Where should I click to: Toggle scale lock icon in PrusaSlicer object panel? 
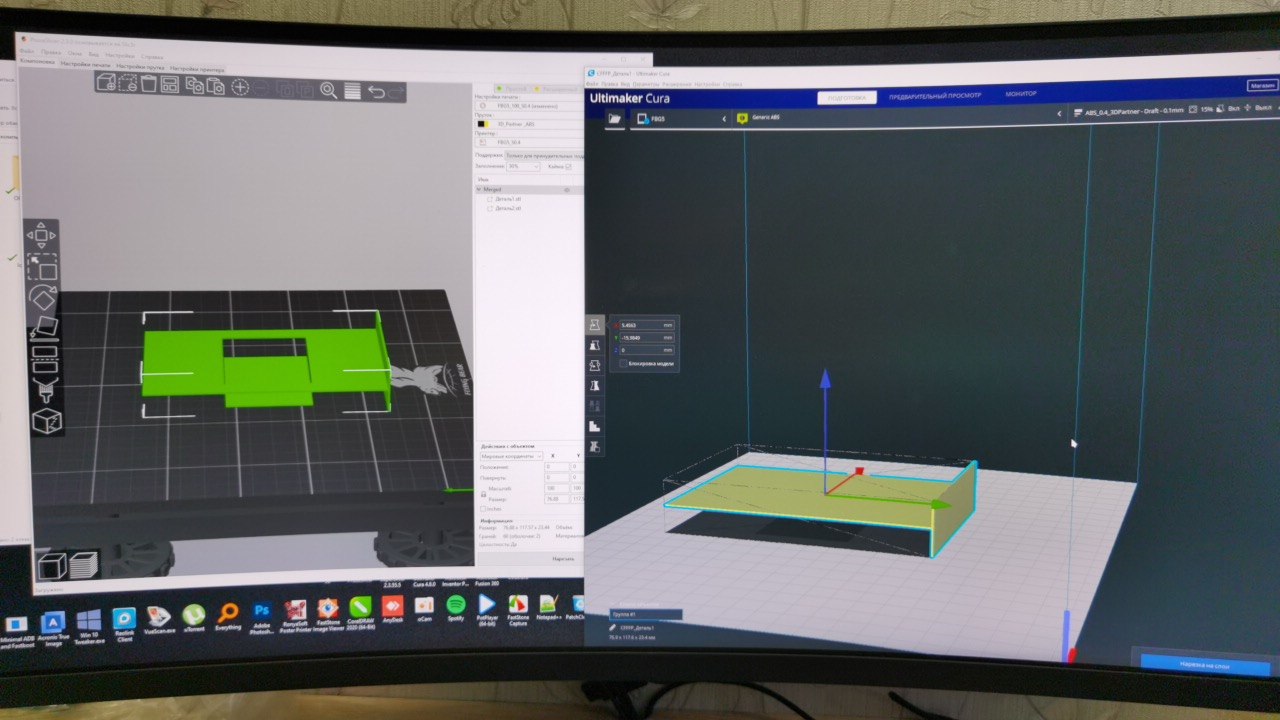click(x=483, y=494)
